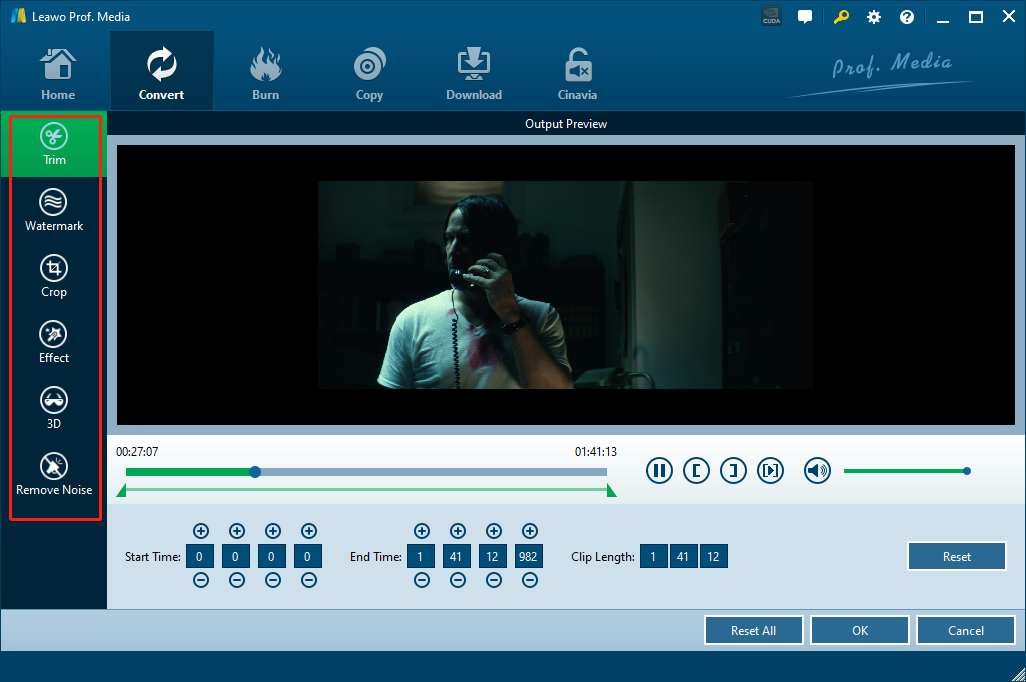Pause the video preview playback
This screenshot has height=682, width=1026.
(x=659, y=471)
